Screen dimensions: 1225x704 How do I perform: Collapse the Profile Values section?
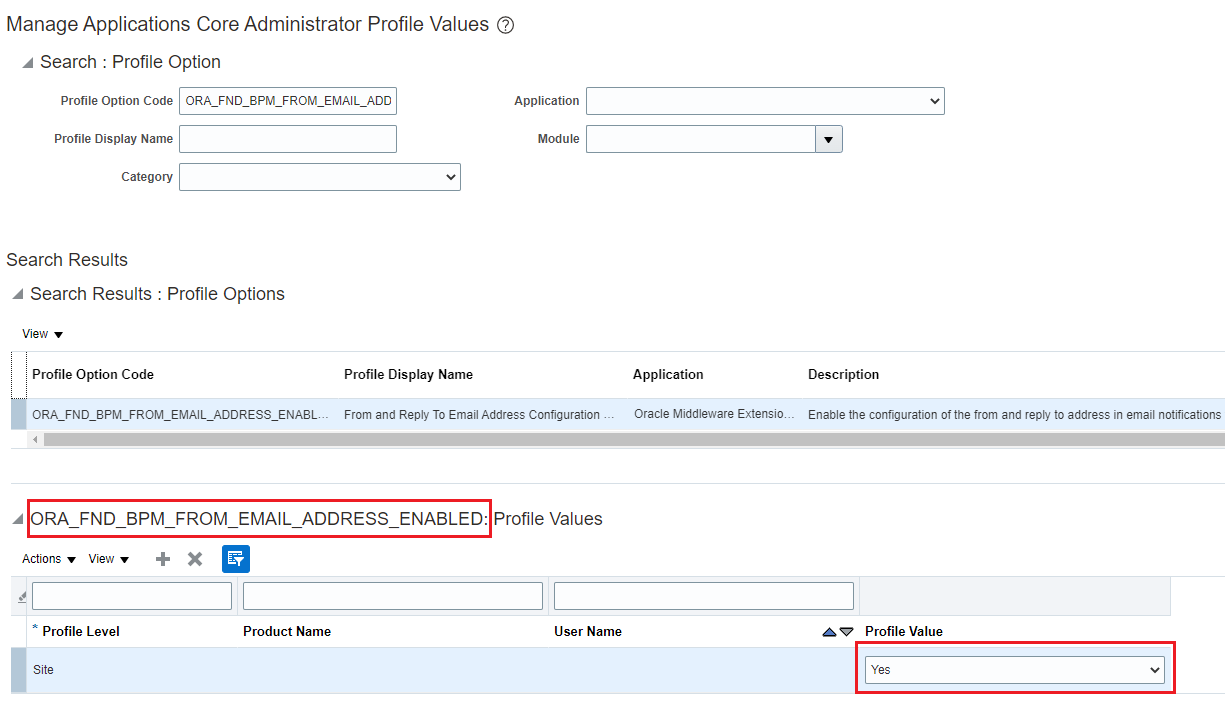click(17, 520)
